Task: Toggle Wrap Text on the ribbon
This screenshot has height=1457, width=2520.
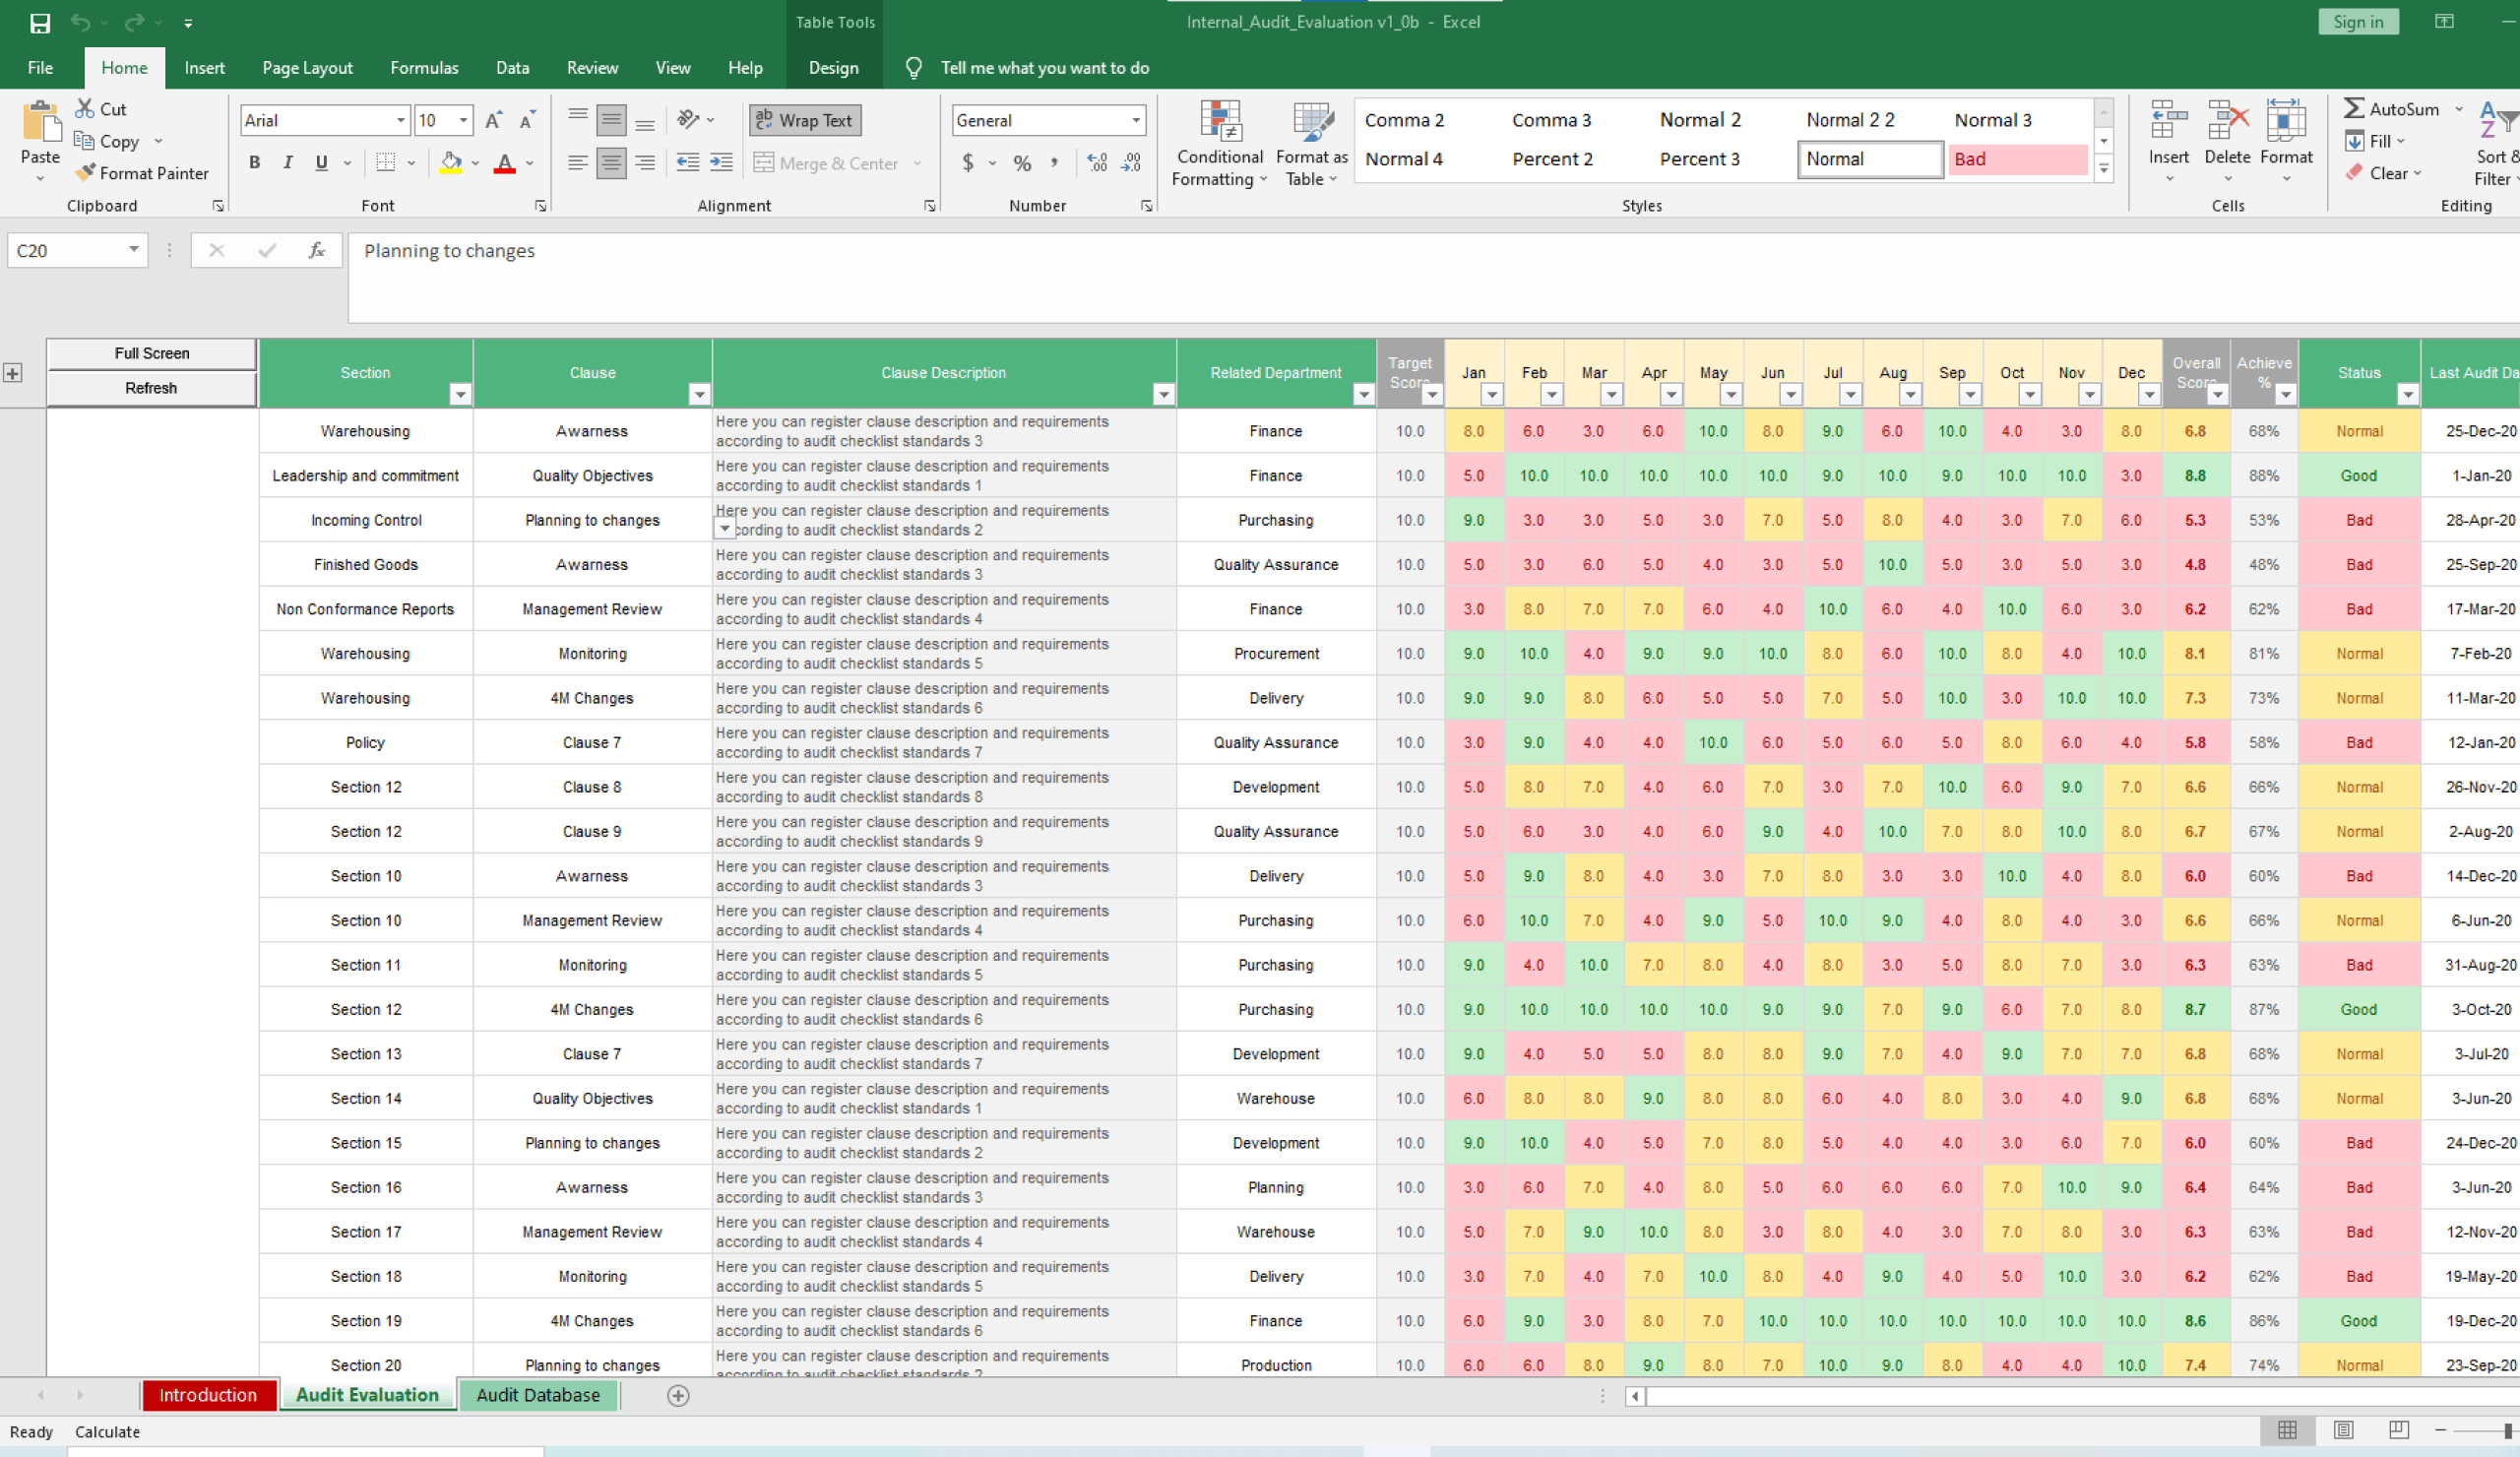Action: (805, 121)
